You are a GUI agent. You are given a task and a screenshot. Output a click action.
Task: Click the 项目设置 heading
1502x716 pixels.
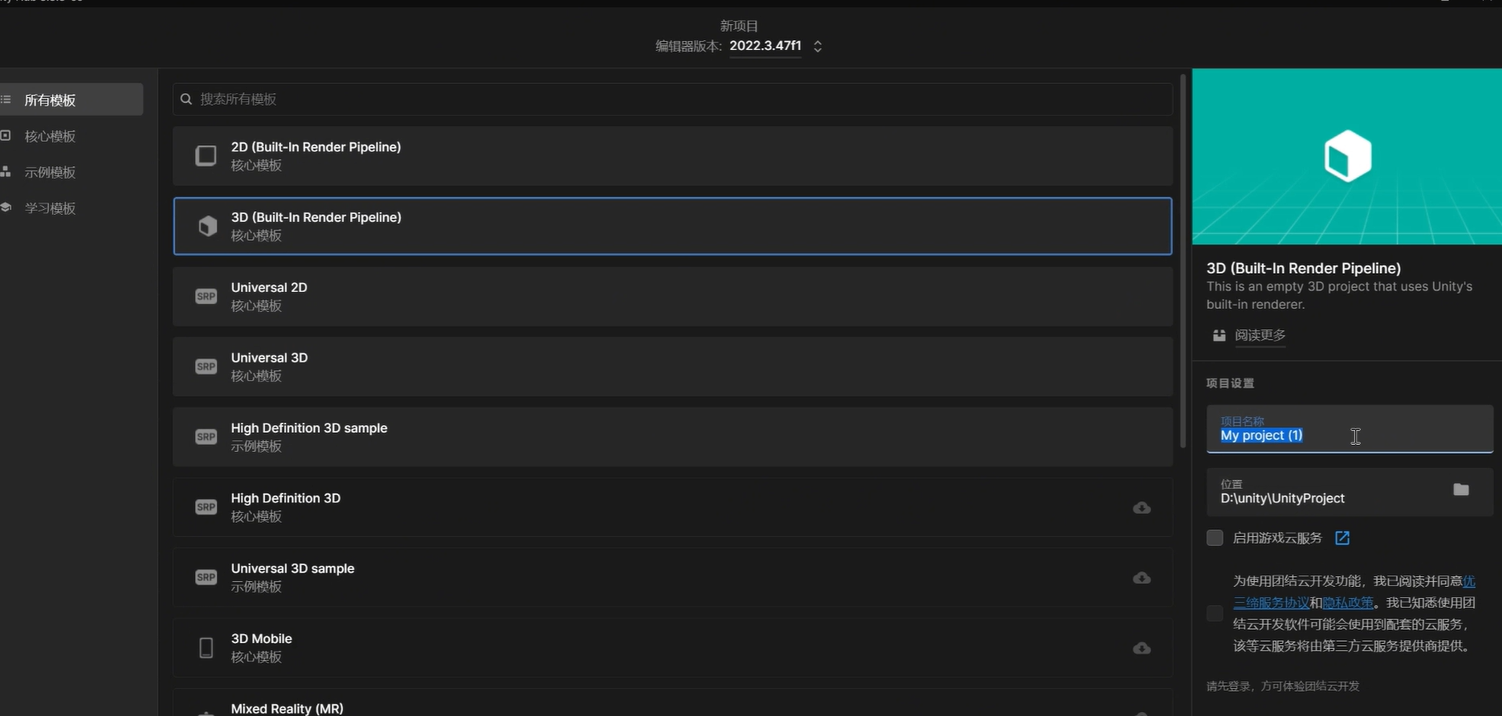(1230, 383)
